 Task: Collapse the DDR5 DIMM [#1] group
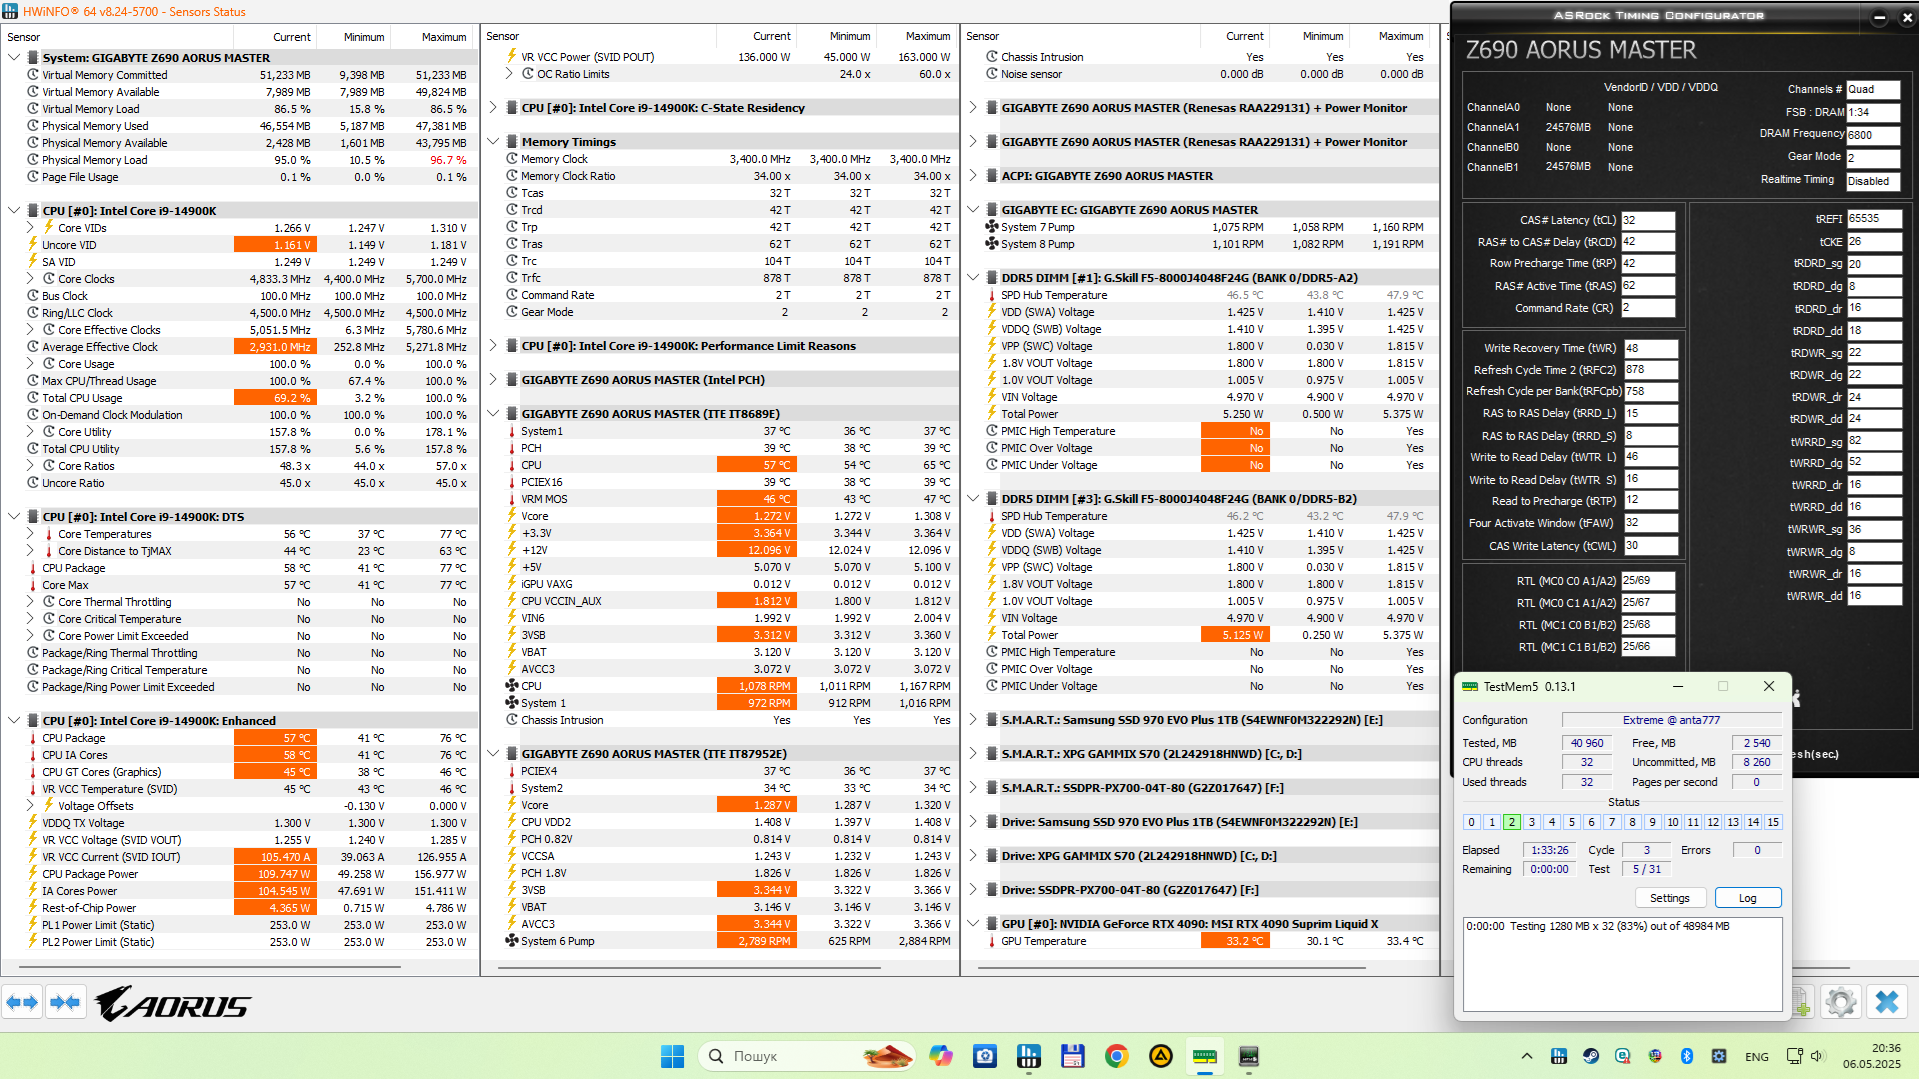(973, 278)
